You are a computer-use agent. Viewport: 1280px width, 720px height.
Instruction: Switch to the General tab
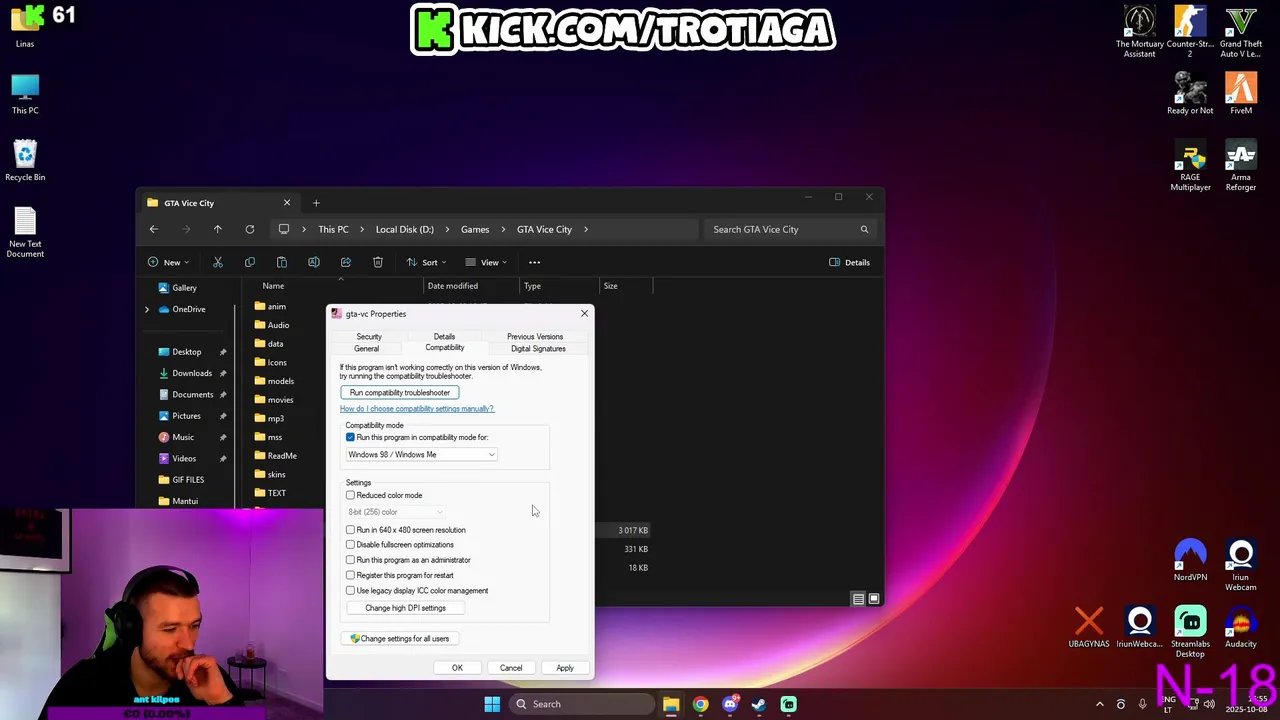point(366,349)
